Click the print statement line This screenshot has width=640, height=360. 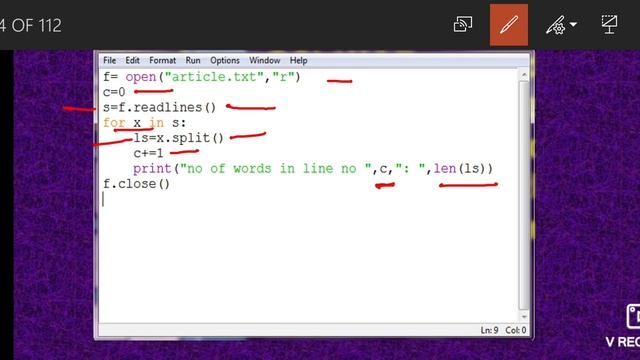pyautogui.click(x=313, y=169)
